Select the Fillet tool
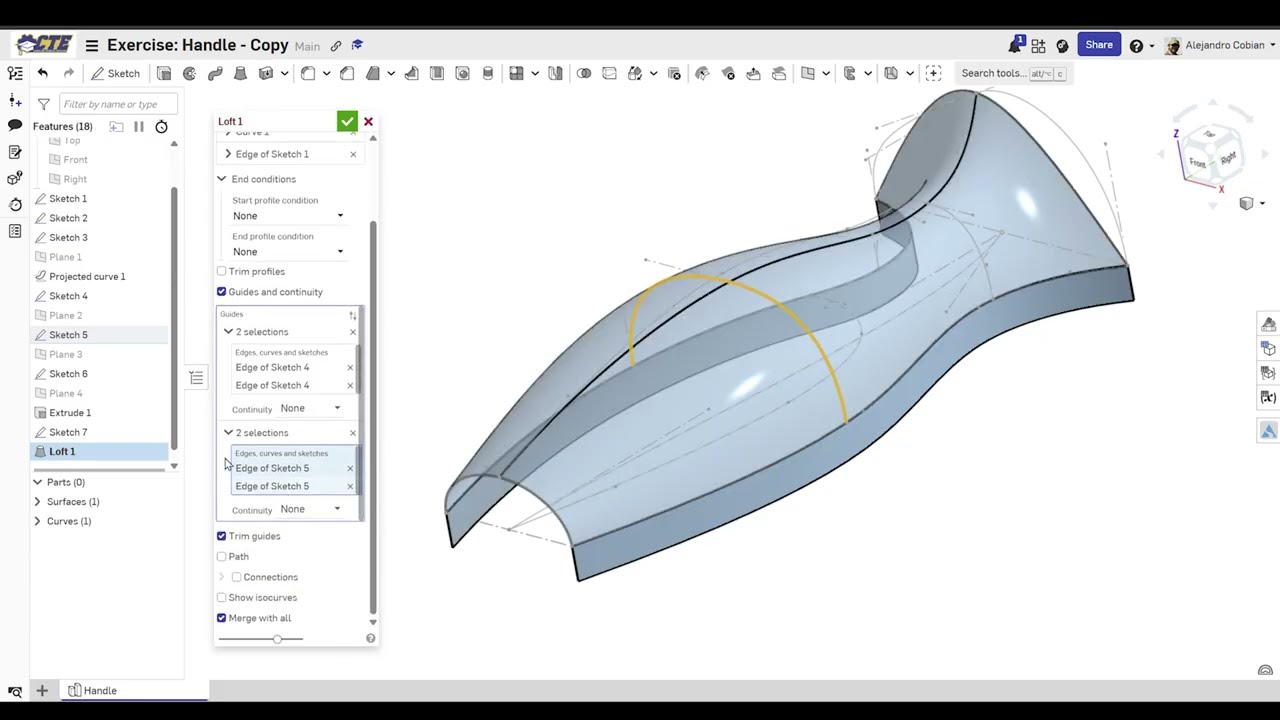 point(308,73)
